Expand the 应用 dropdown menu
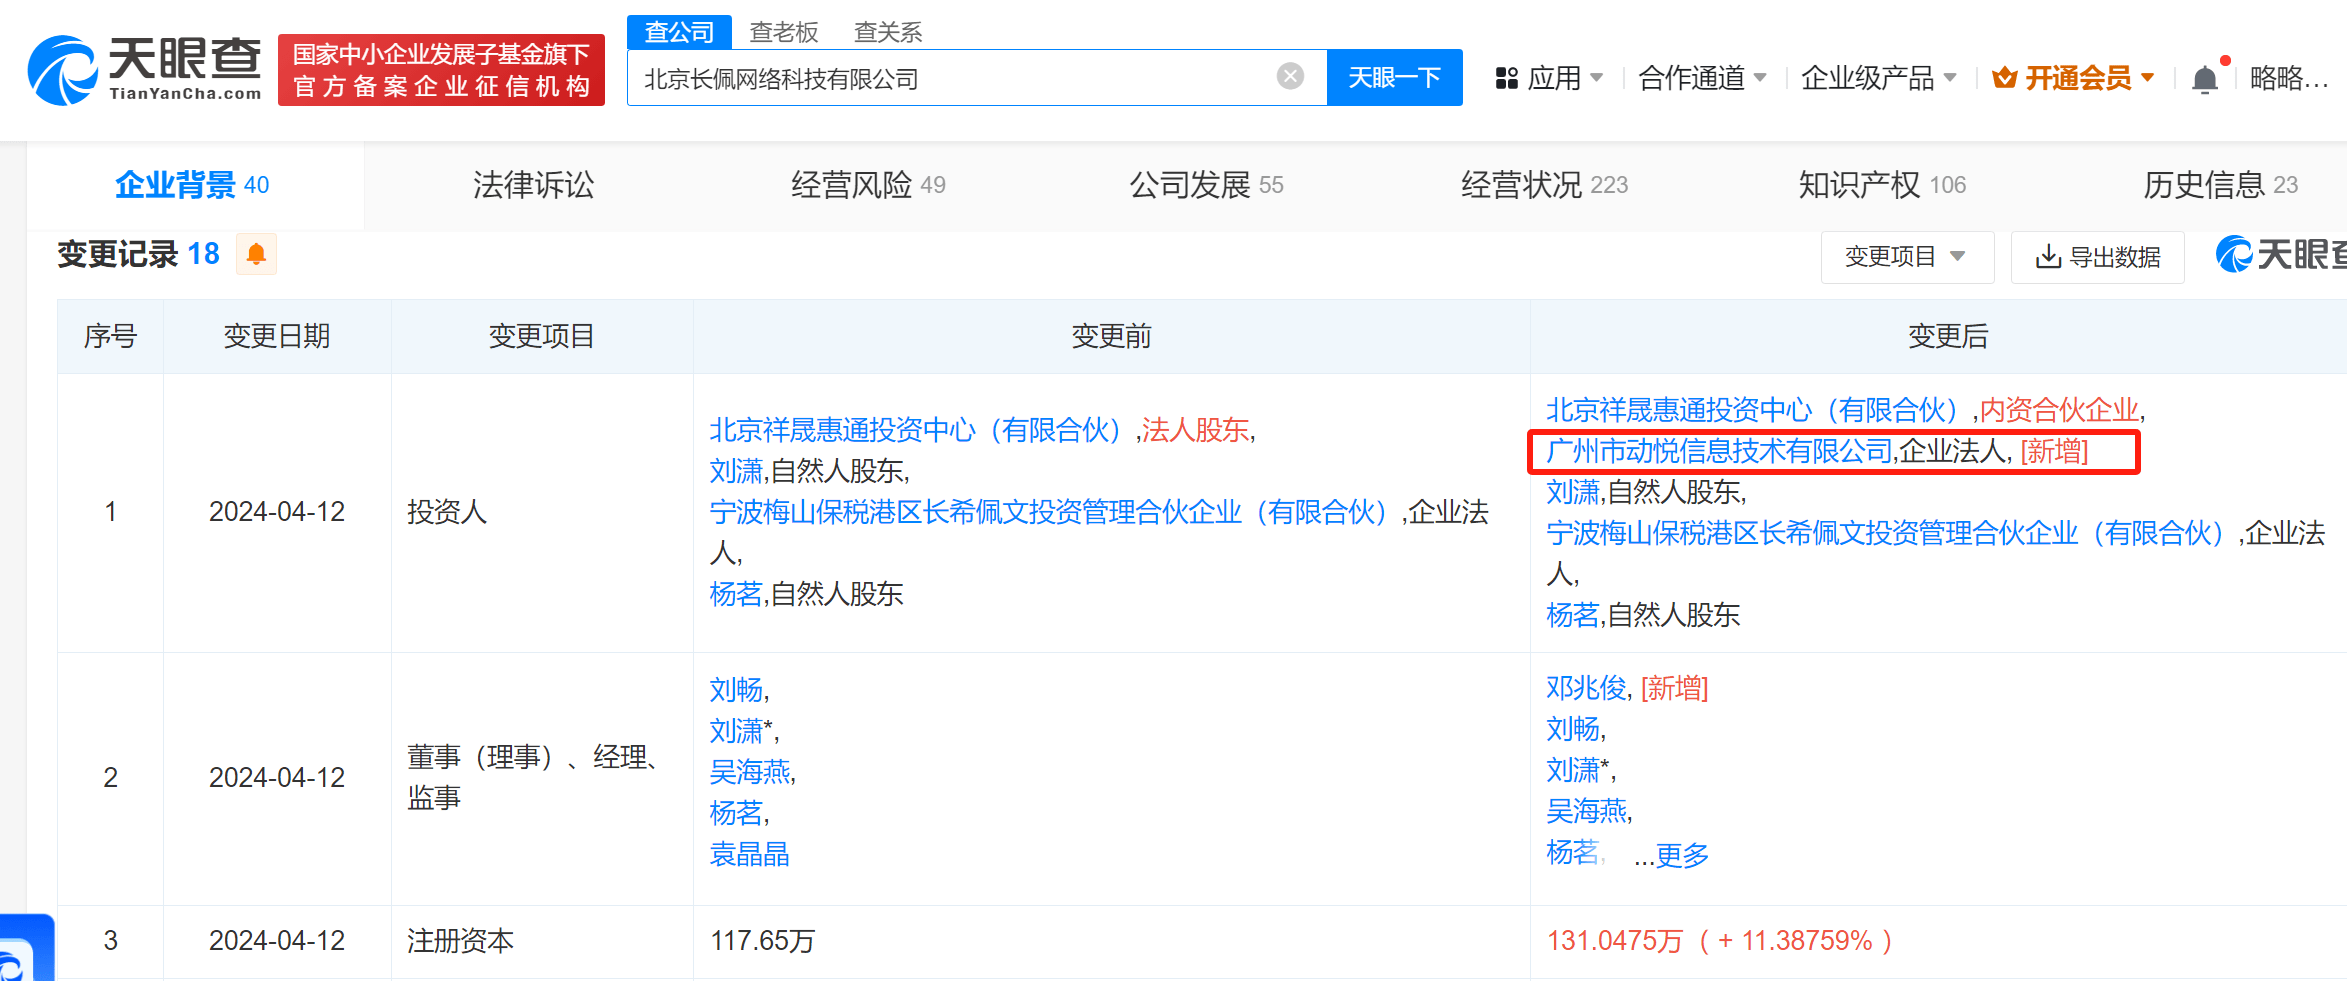Image resolution: width=2347 pixels, height=981 pixels. (1565, 78)
